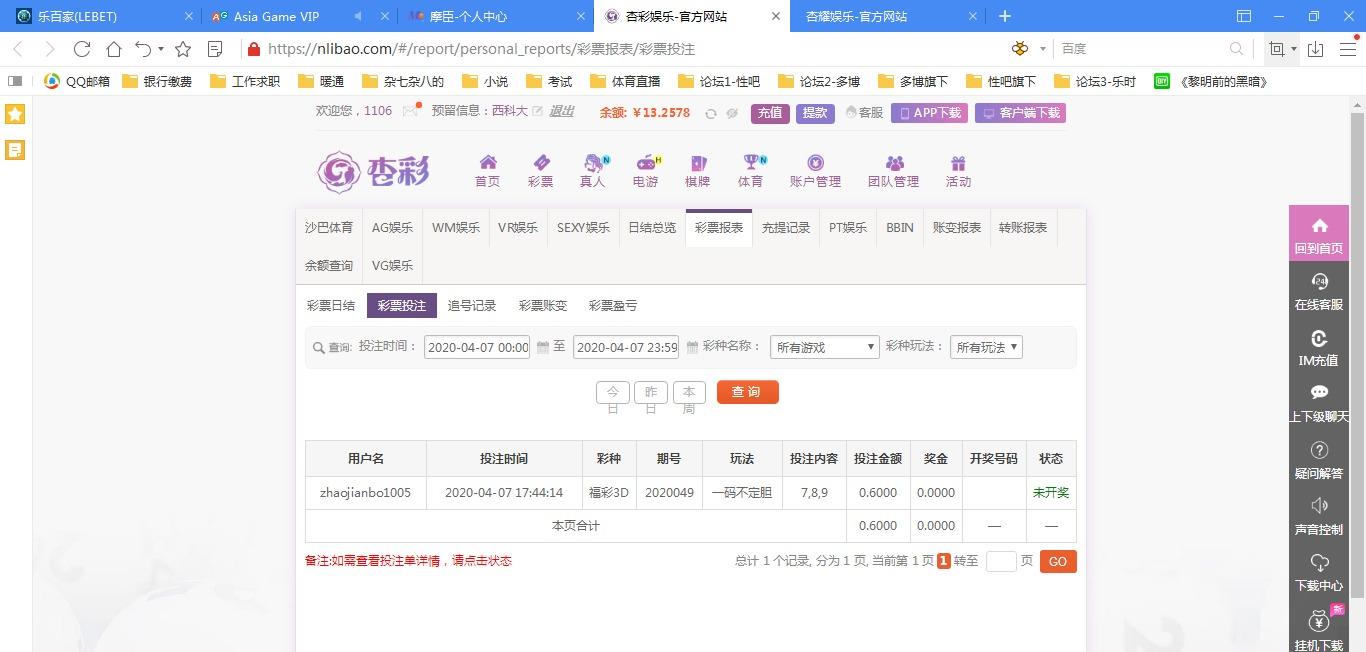Screen dimensions: 1366x652
Task: Open 声音控制 sound control
Action: [x=1318, y=517]
